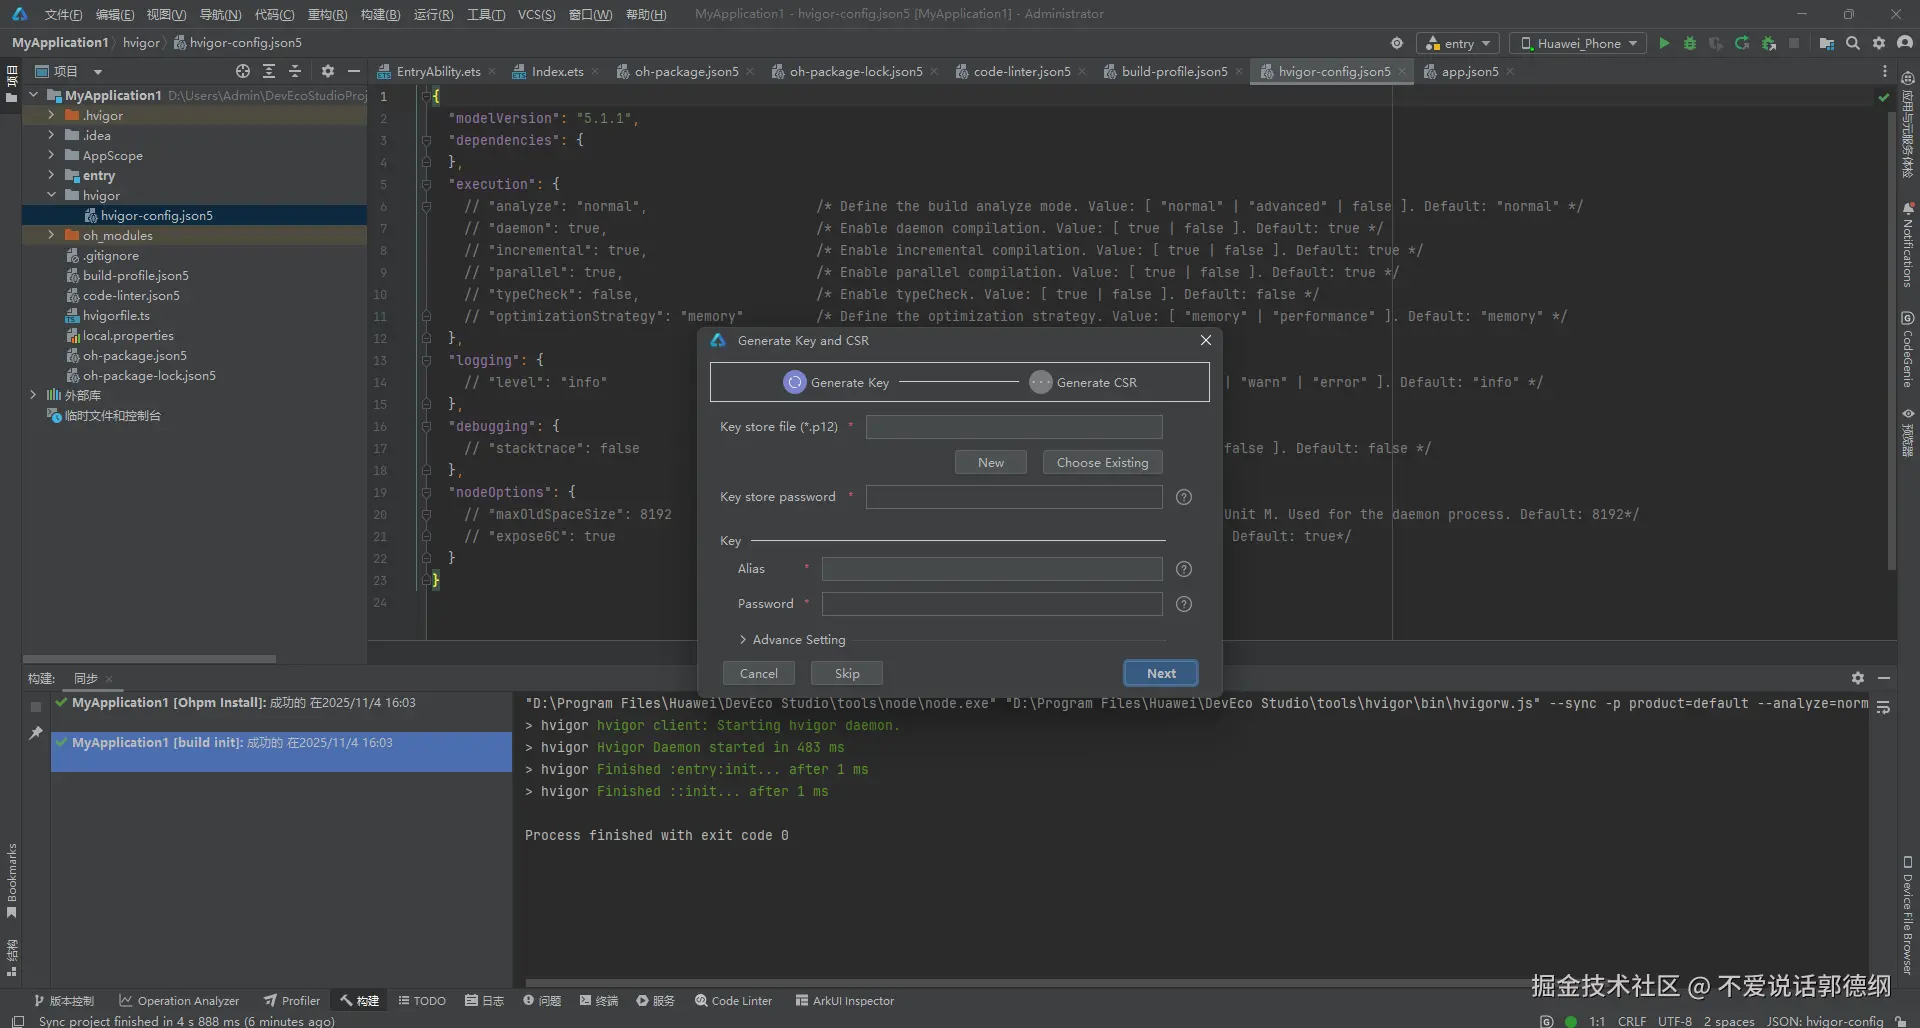The height and width of the screenshot is (1028, 1920).
Task: Switch to the app.json5 editor tab
Action: click(x=1469, y=71)
